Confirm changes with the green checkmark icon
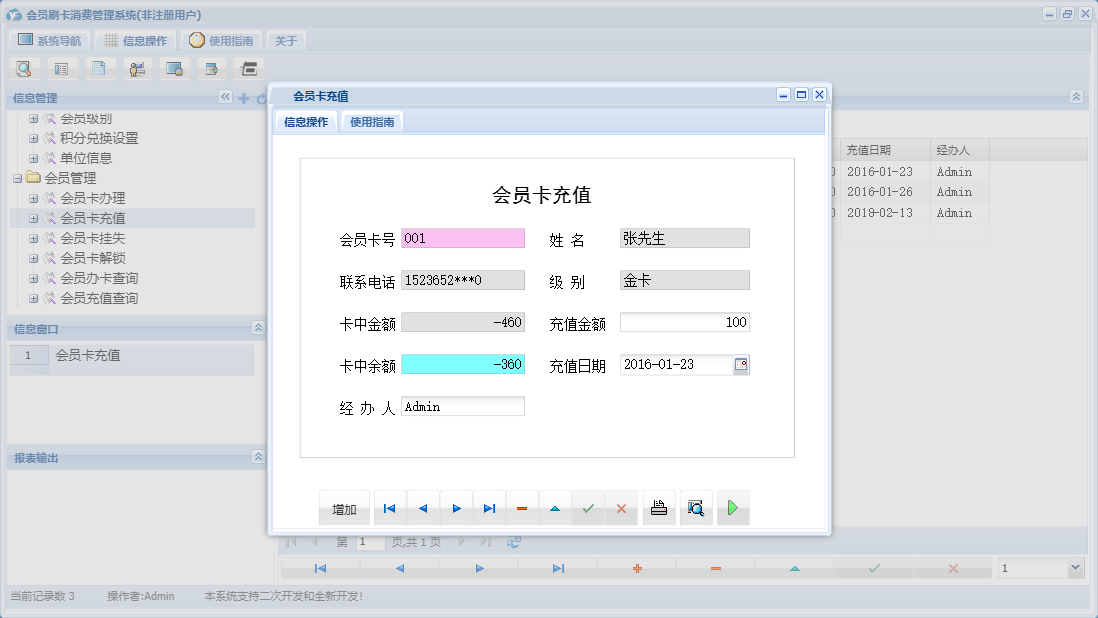 588,508
